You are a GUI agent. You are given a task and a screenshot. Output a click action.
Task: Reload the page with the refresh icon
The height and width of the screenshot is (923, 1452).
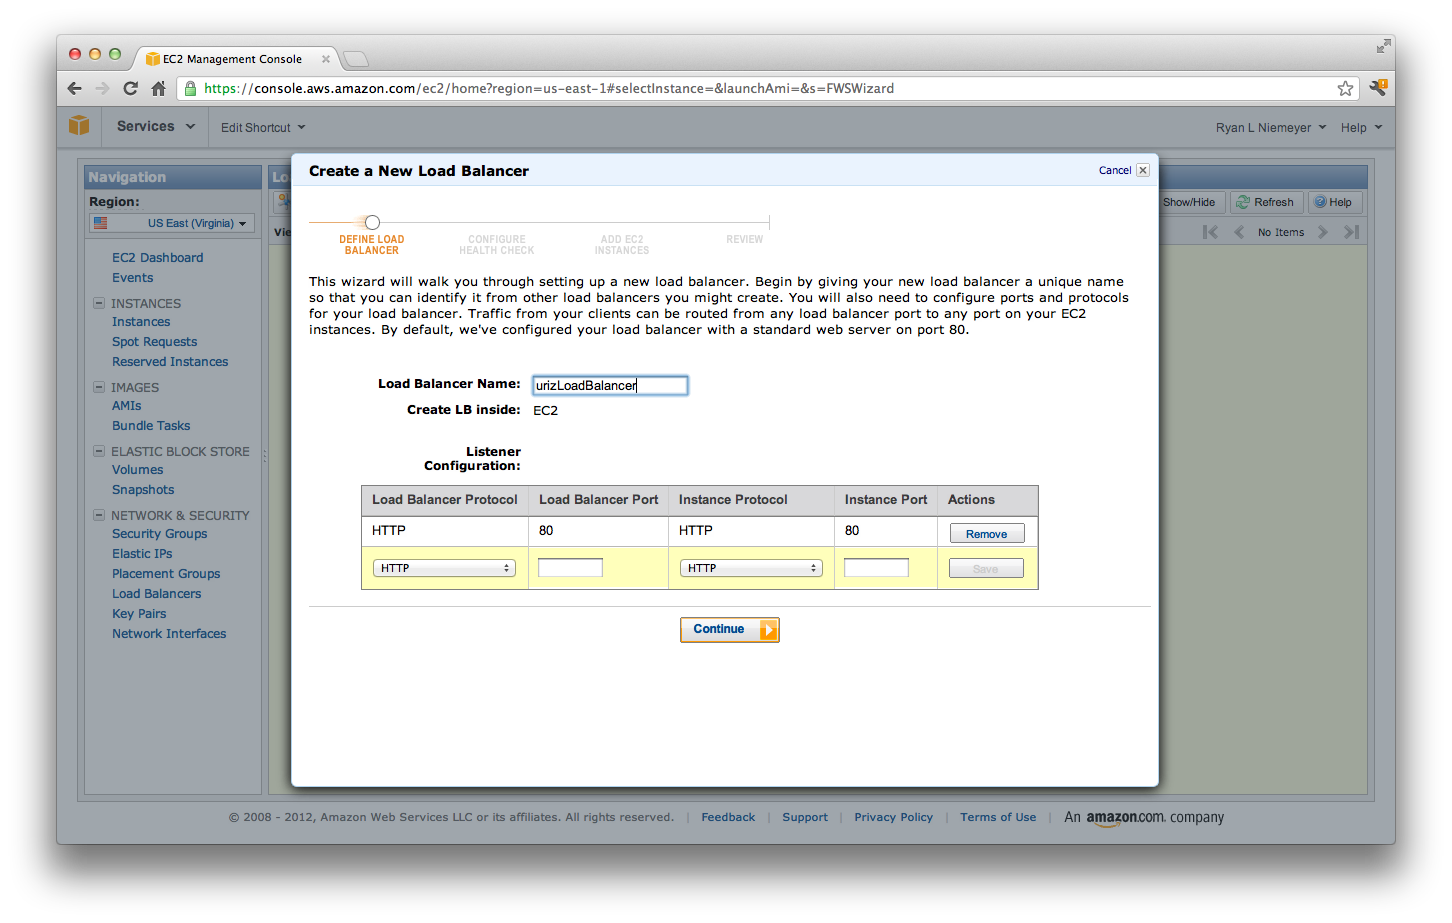pos(130,88)
